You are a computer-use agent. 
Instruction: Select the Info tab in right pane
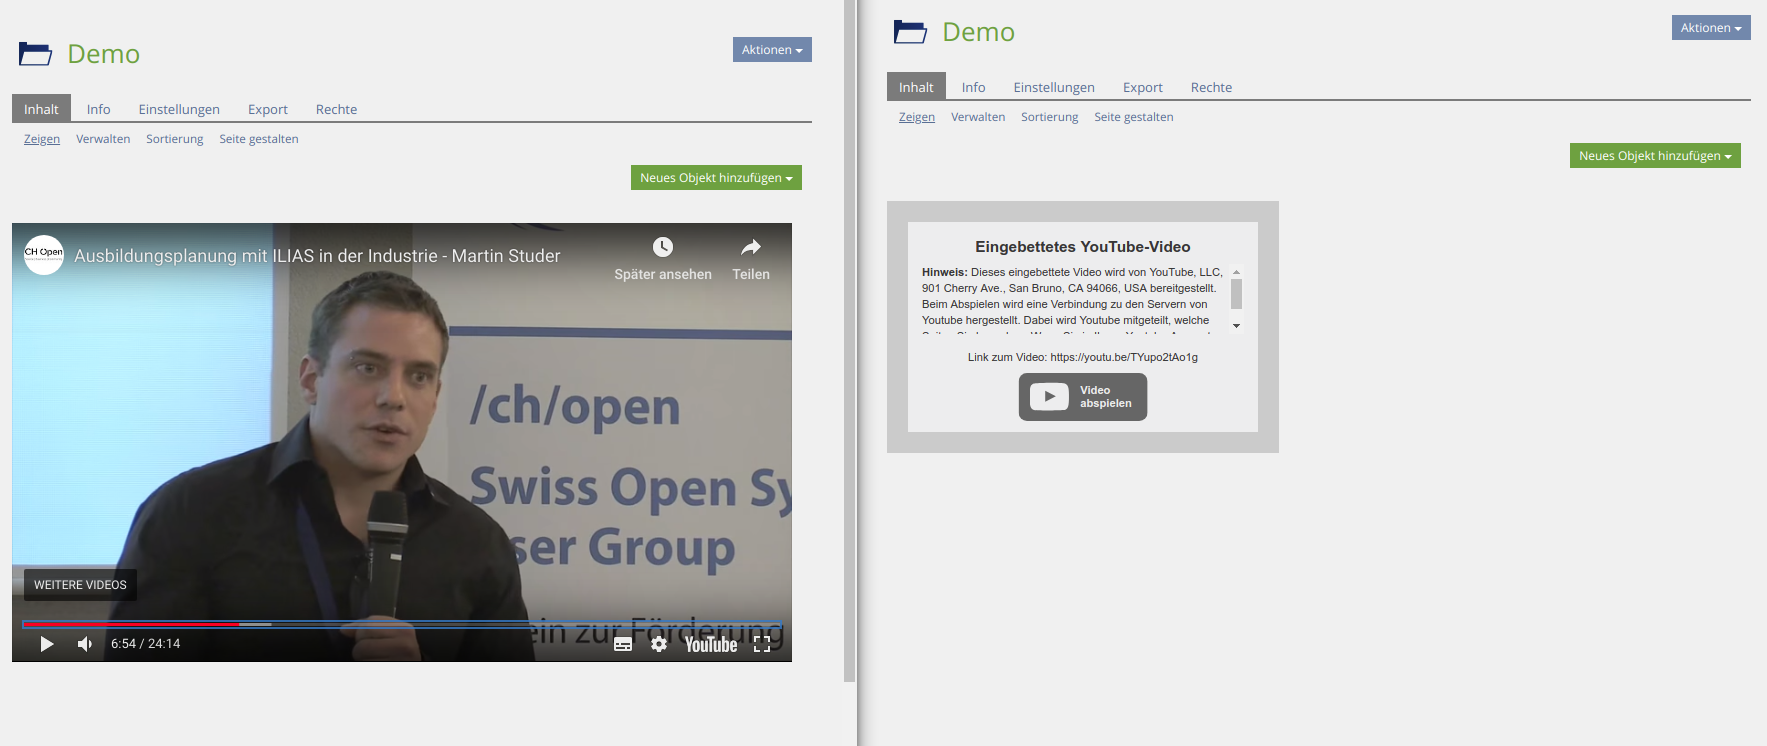click(x=973, y=87)
